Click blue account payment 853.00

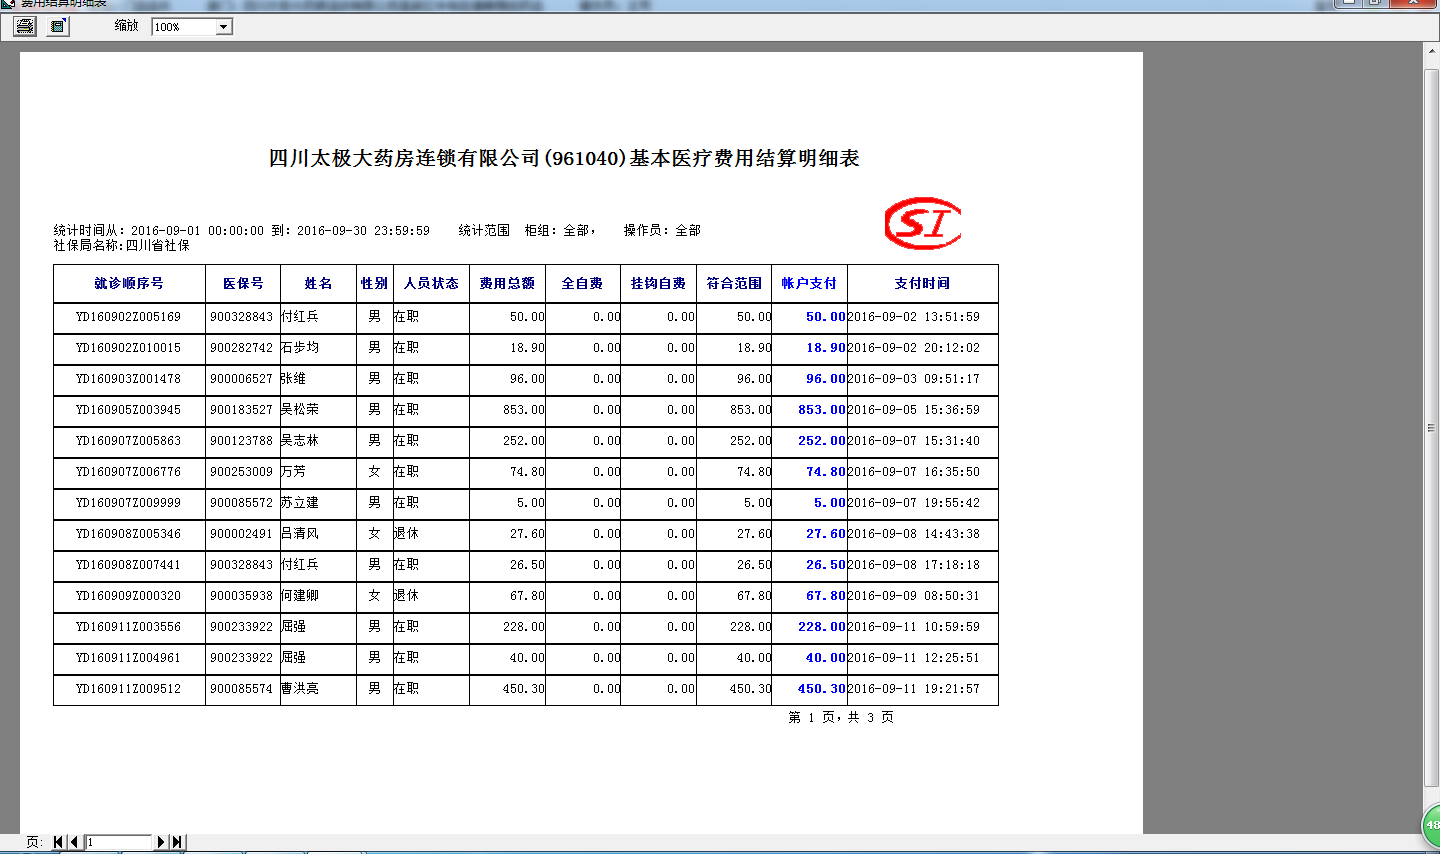click(822, 410)
